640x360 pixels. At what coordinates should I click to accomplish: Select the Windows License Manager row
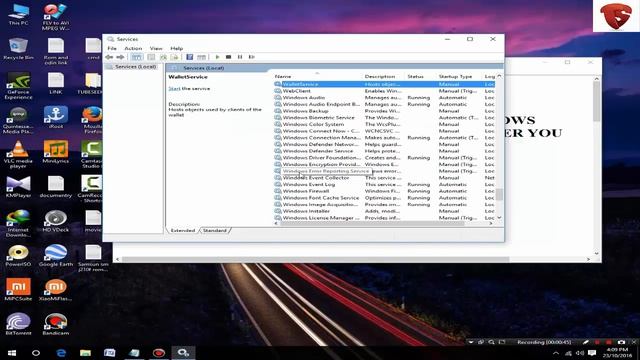click(x=384, y=218)
